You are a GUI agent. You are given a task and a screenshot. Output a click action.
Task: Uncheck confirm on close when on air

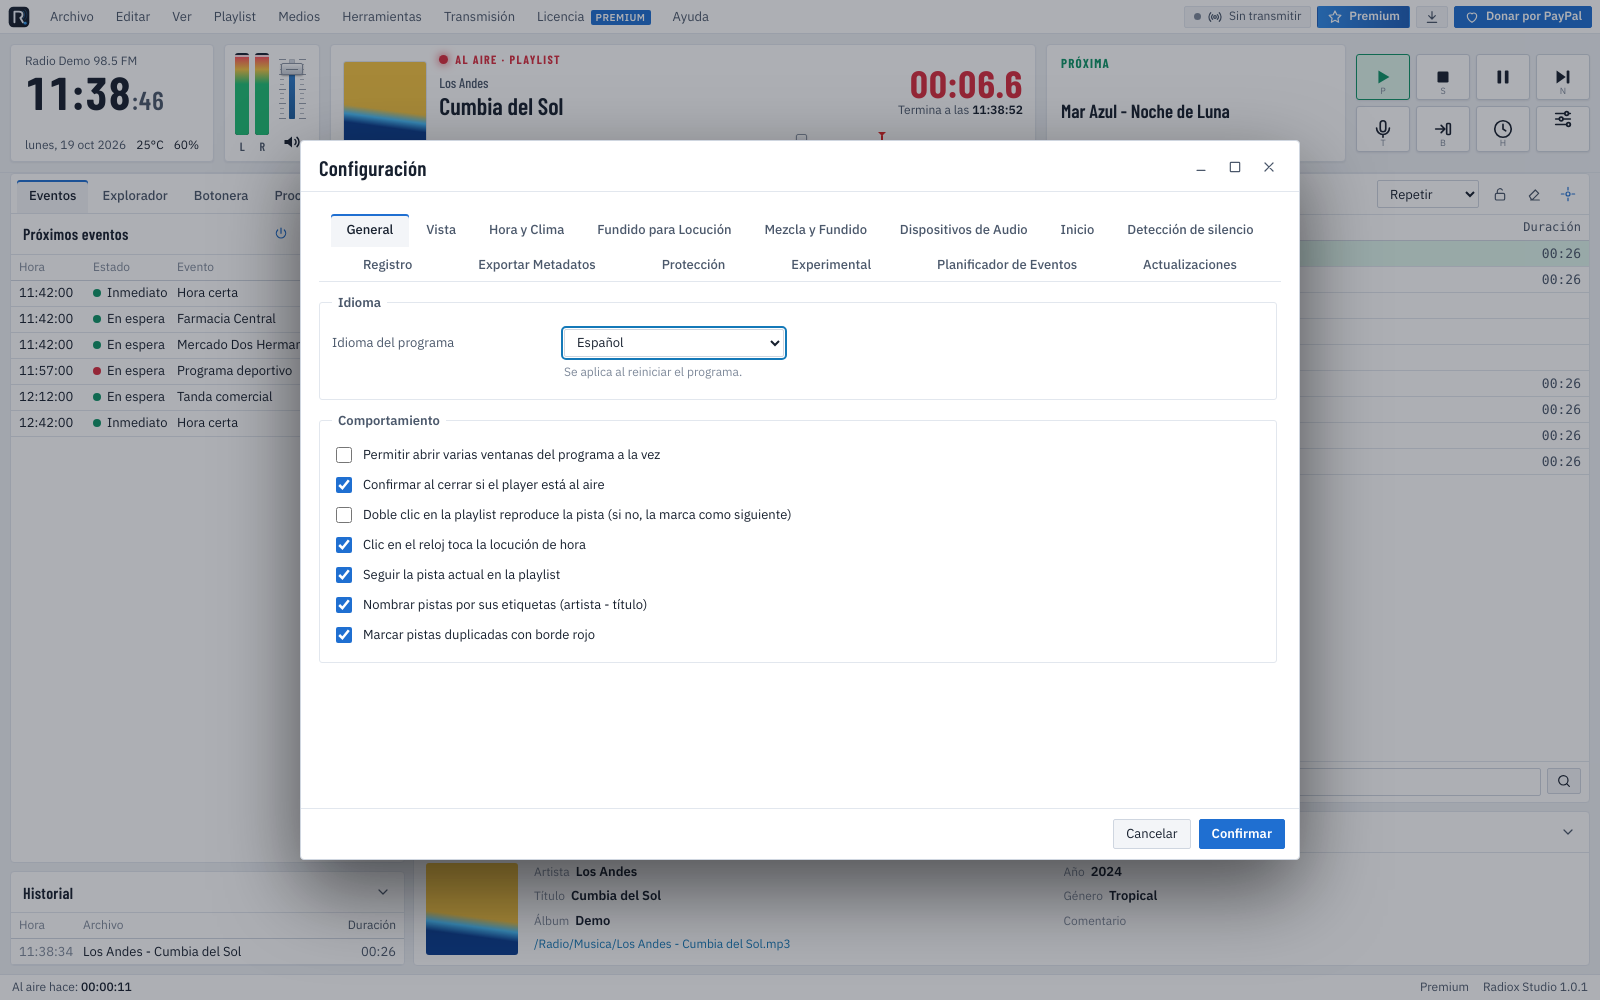pos(344,485)
